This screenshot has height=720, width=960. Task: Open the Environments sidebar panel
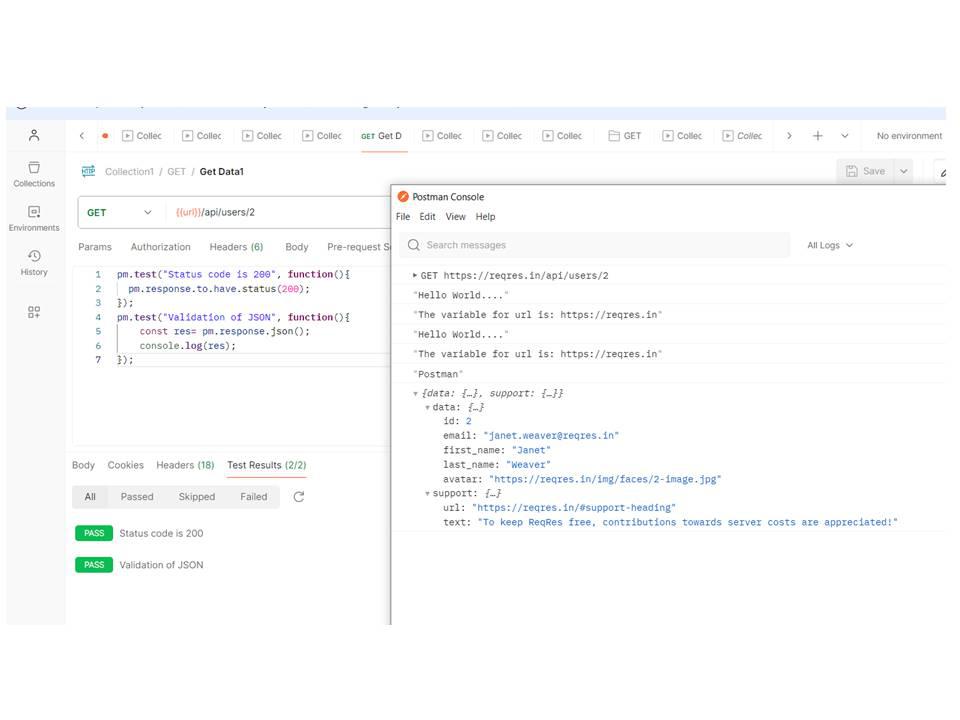click(x=34, y=219)
